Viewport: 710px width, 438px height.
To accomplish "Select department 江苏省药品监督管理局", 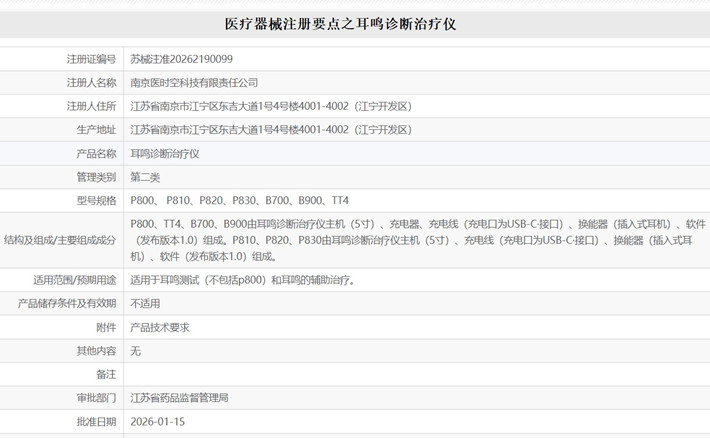I will 179,398.
